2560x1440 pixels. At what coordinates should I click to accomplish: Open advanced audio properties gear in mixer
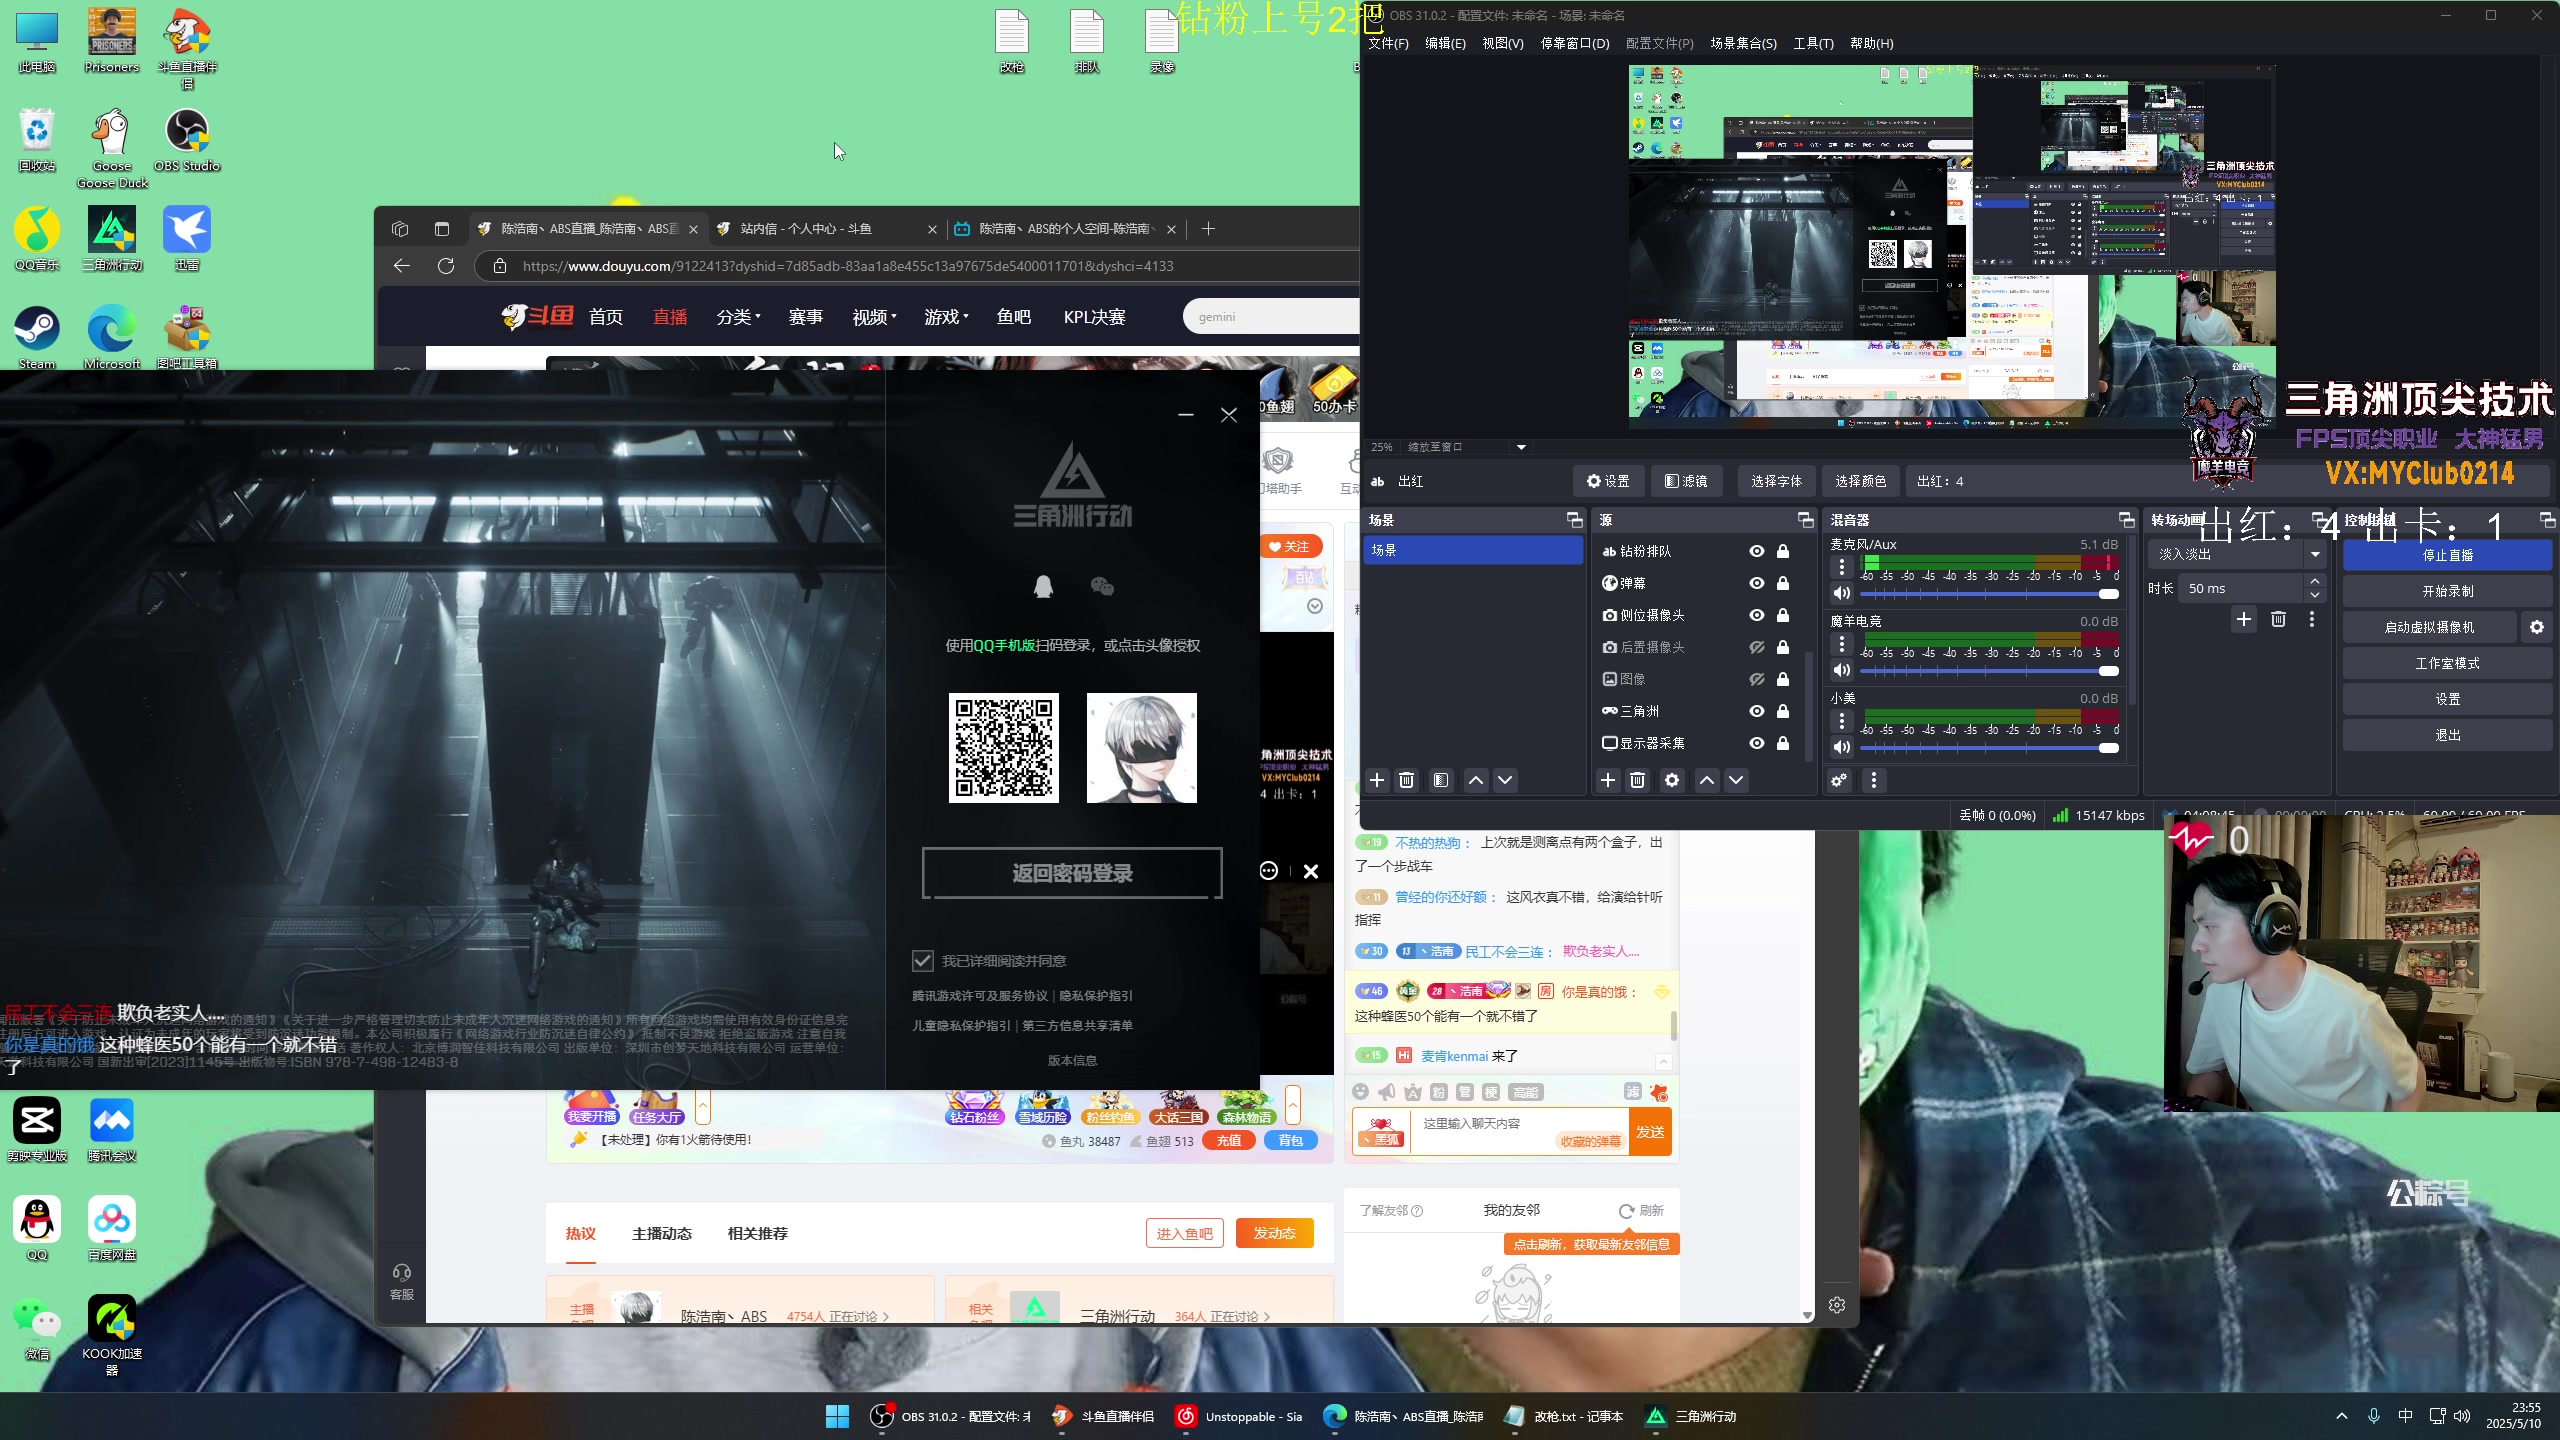pyautogui.click(x=1839, y=780)
